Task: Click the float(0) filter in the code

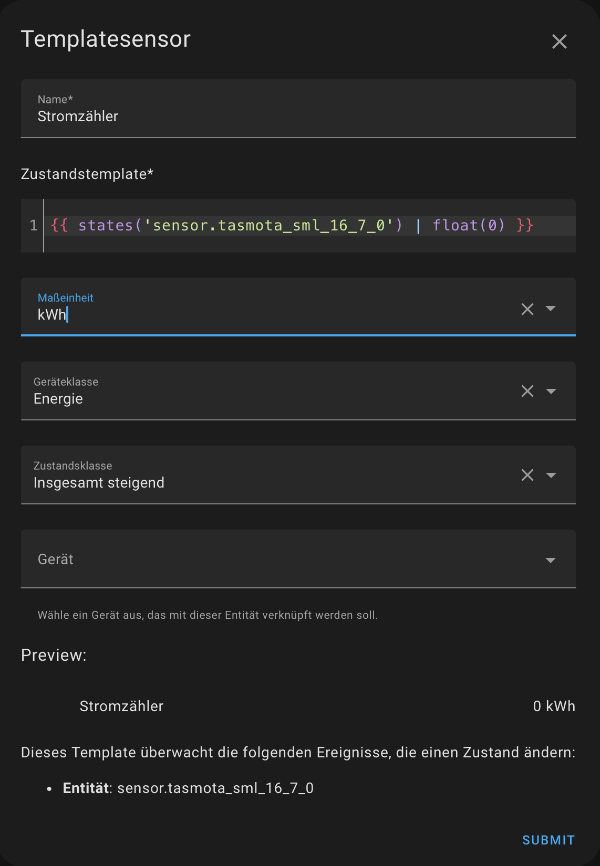Action: [x=466, y=225]
